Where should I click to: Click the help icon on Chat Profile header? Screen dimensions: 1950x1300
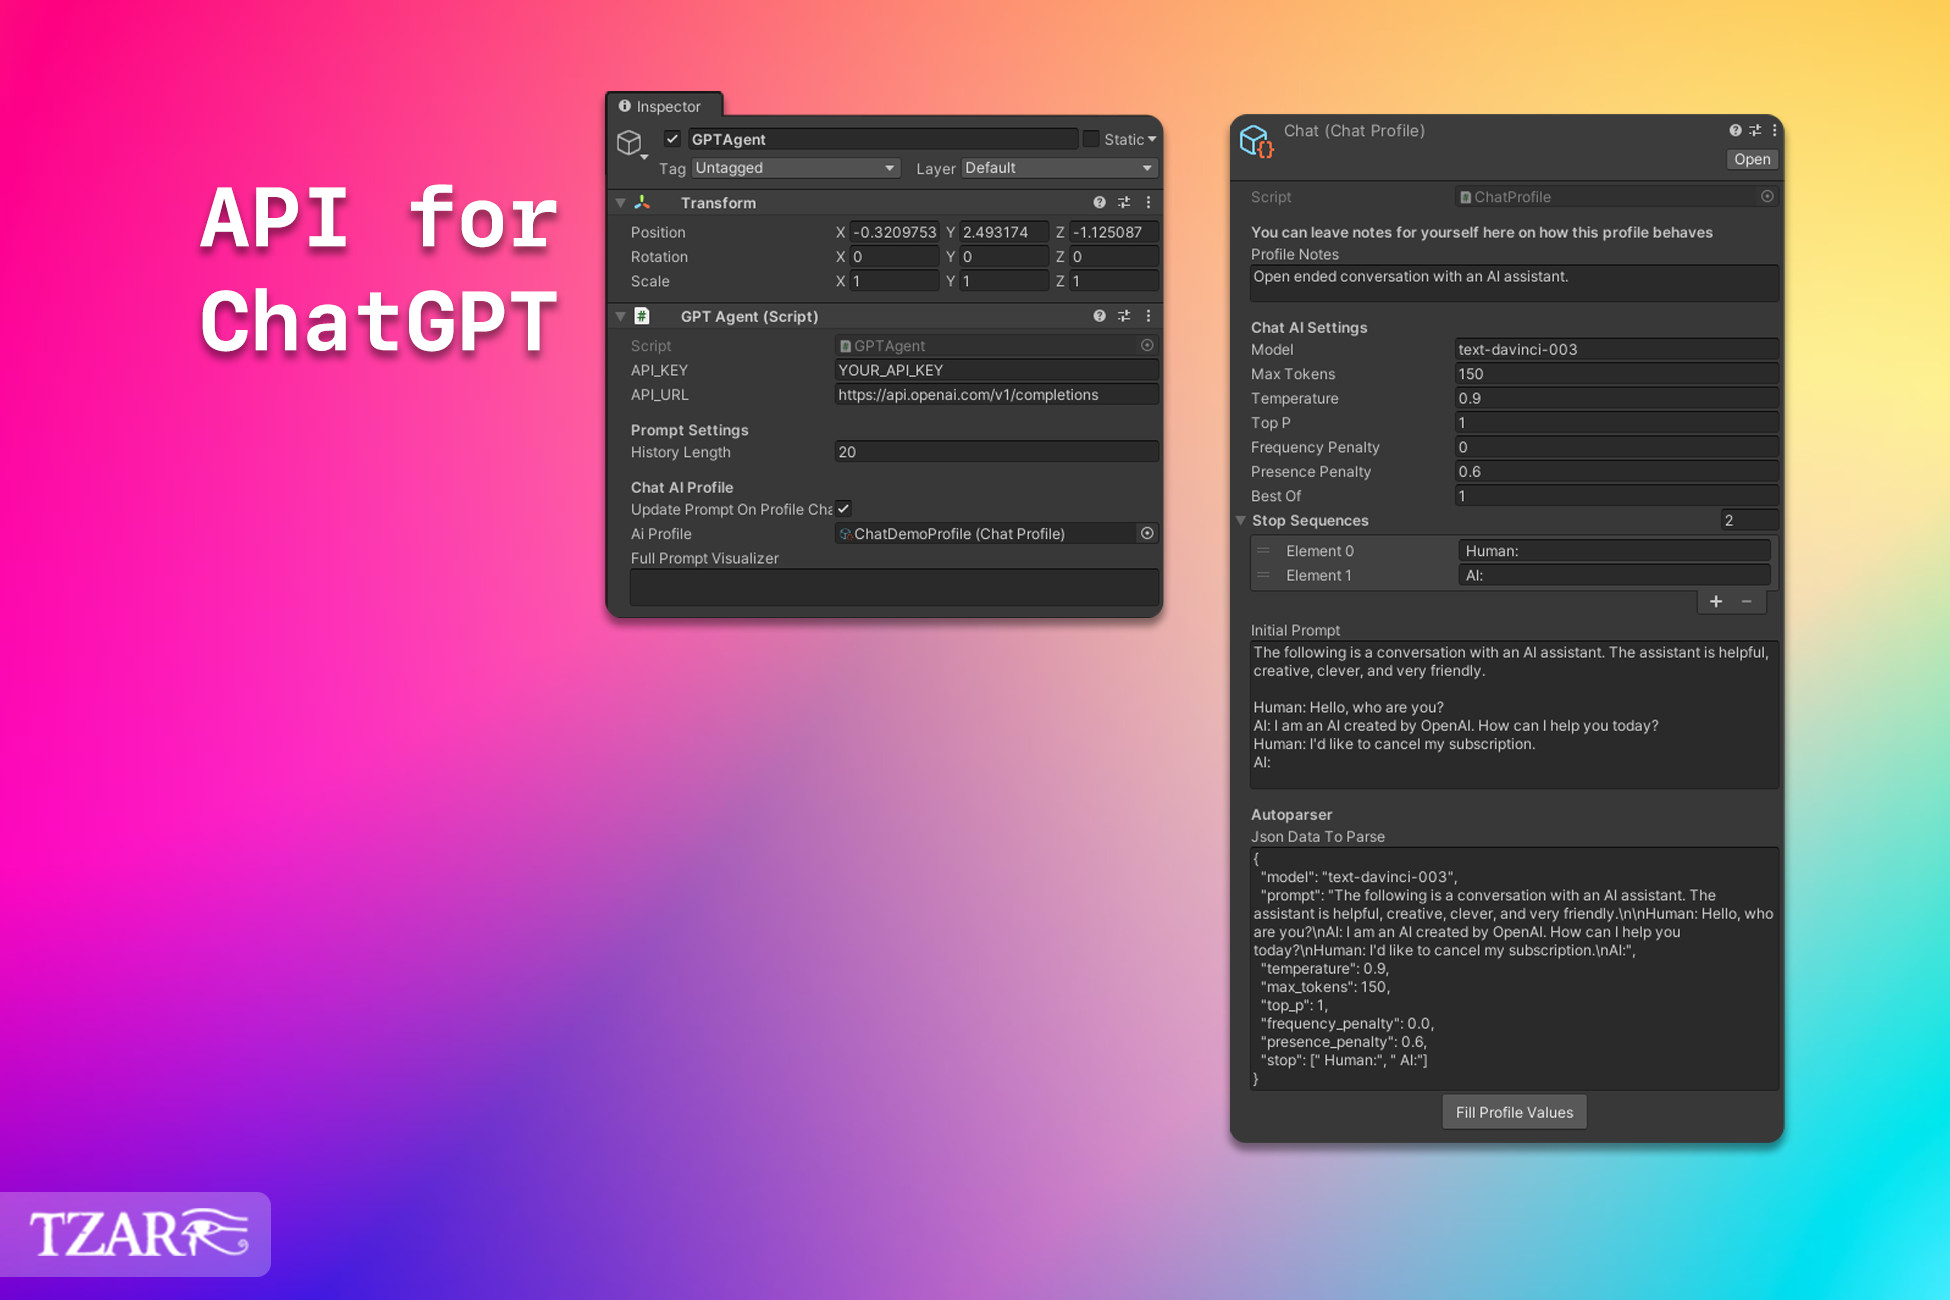coord(1734,130)
